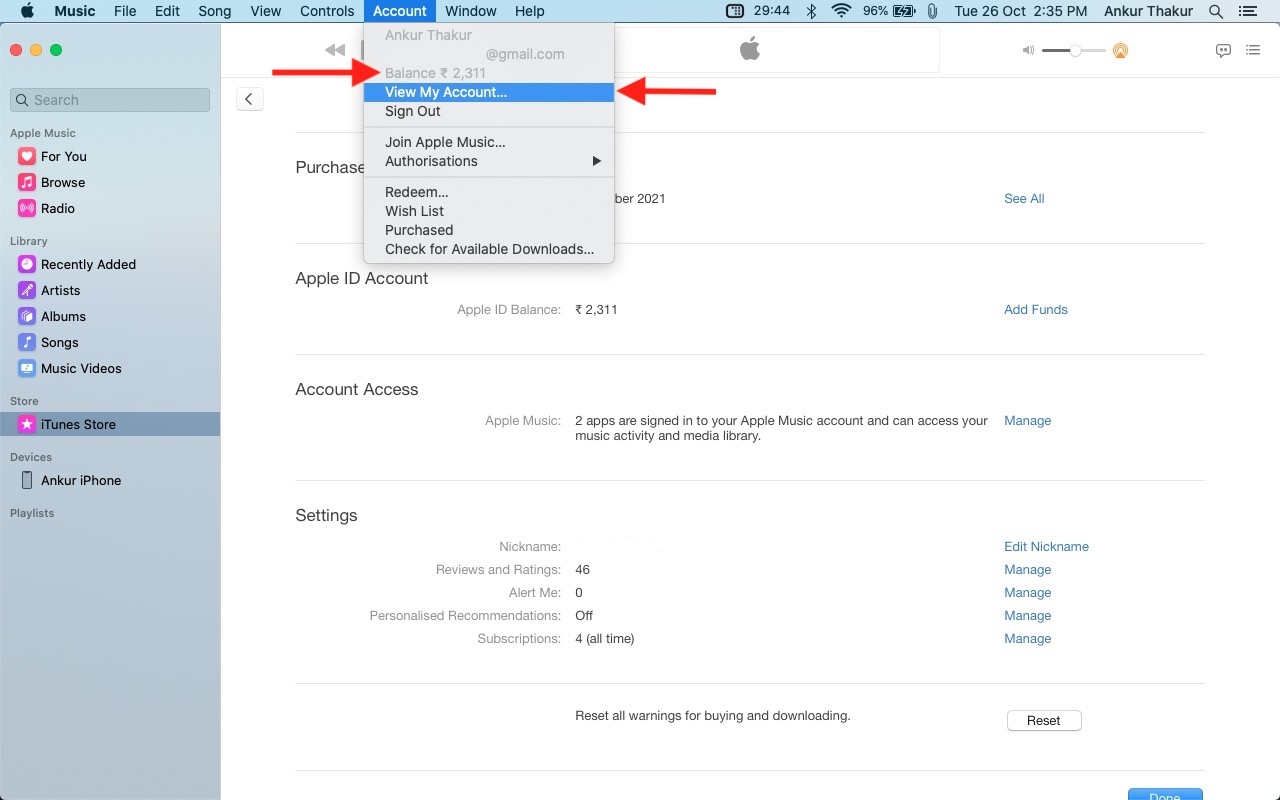This screenshot has height=800, width=1280.
Task: Show the Up Next queue list icon
Action: click(1253, 51)
